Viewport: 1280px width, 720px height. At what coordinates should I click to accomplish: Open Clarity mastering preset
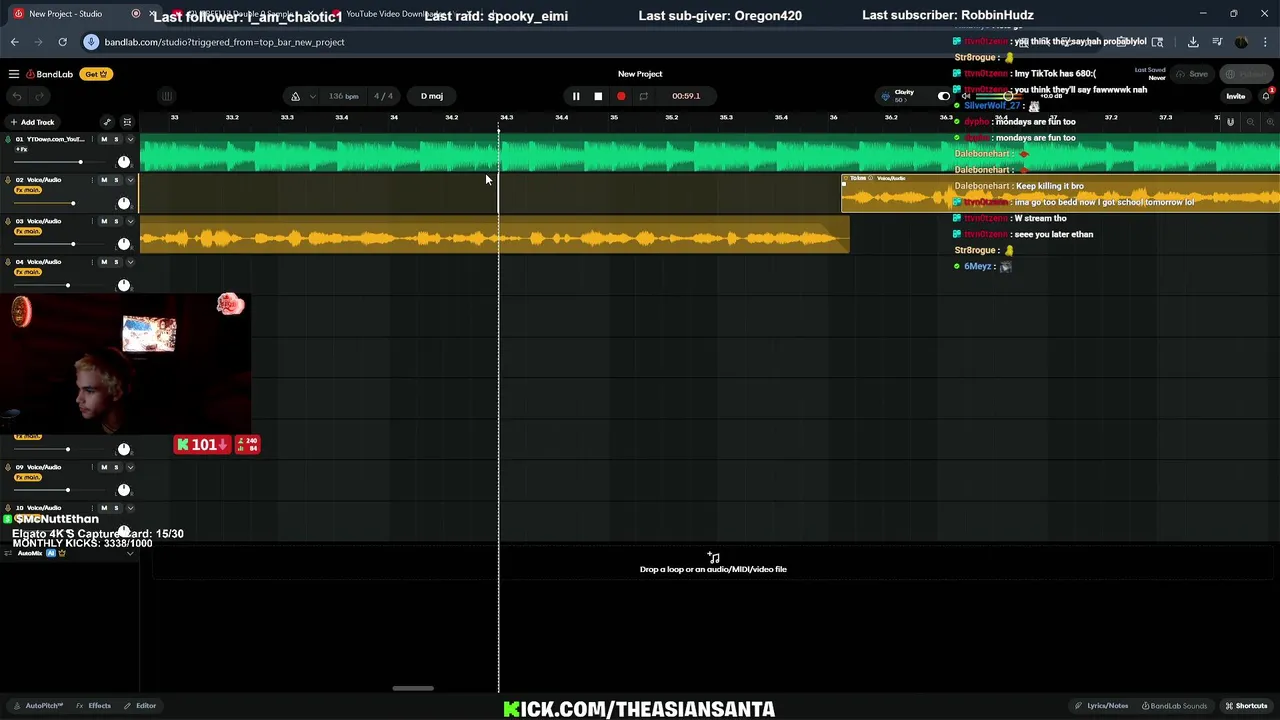click(904, 95)
